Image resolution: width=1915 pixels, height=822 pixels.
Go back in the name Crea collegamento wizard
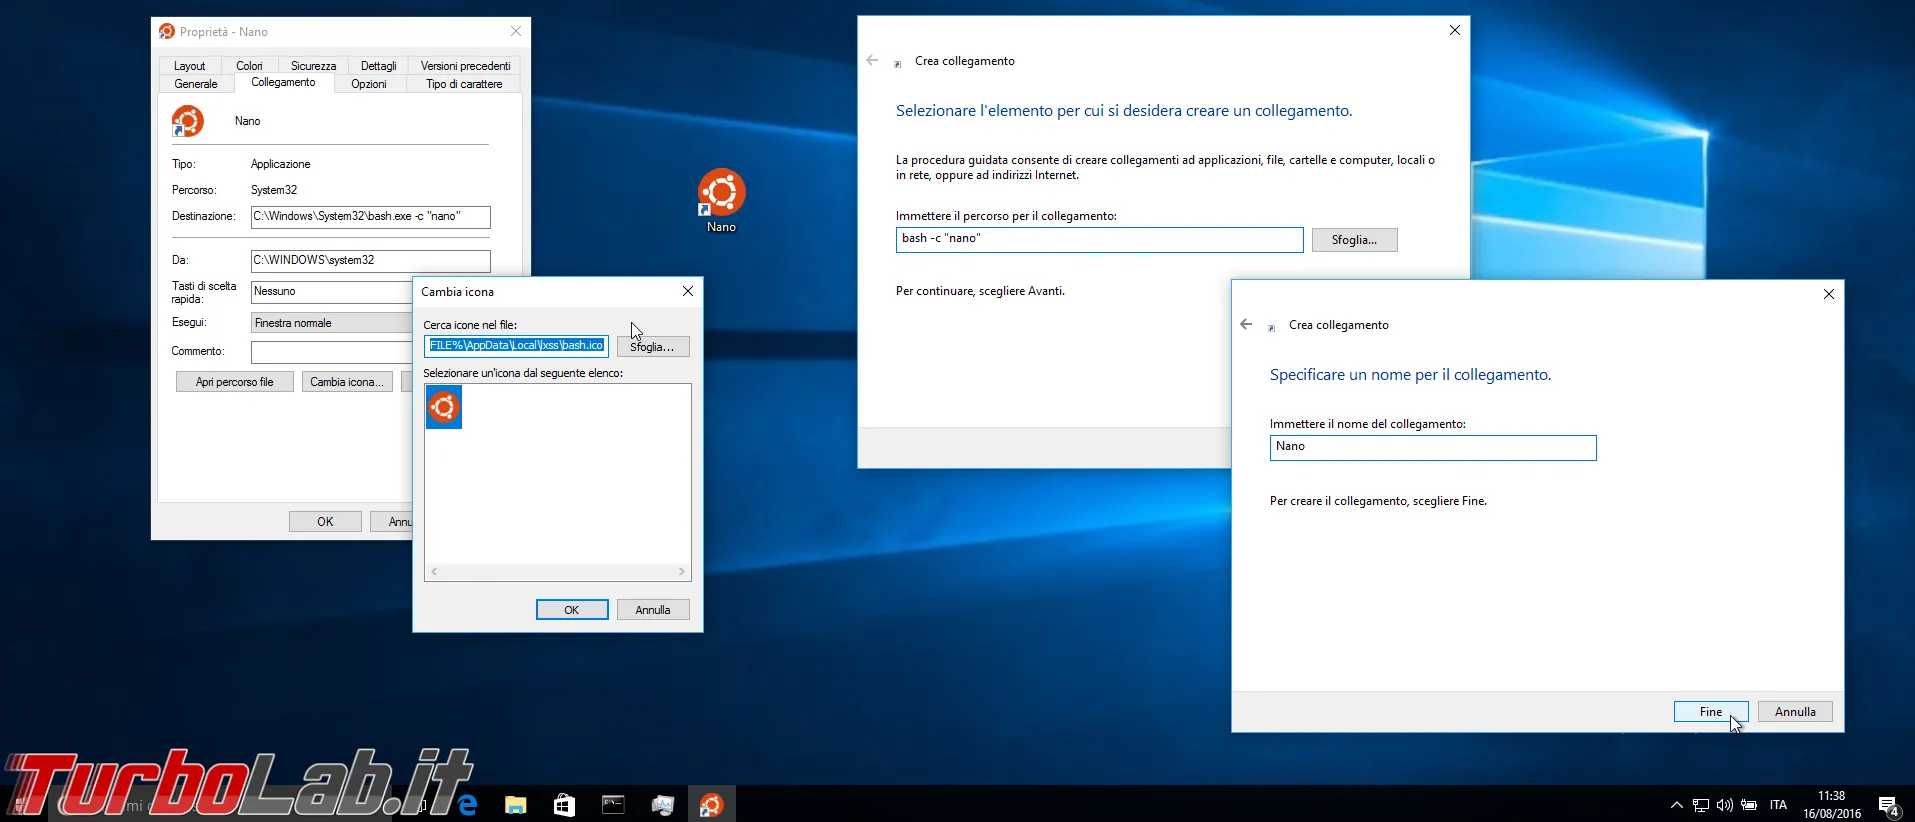1246,324
